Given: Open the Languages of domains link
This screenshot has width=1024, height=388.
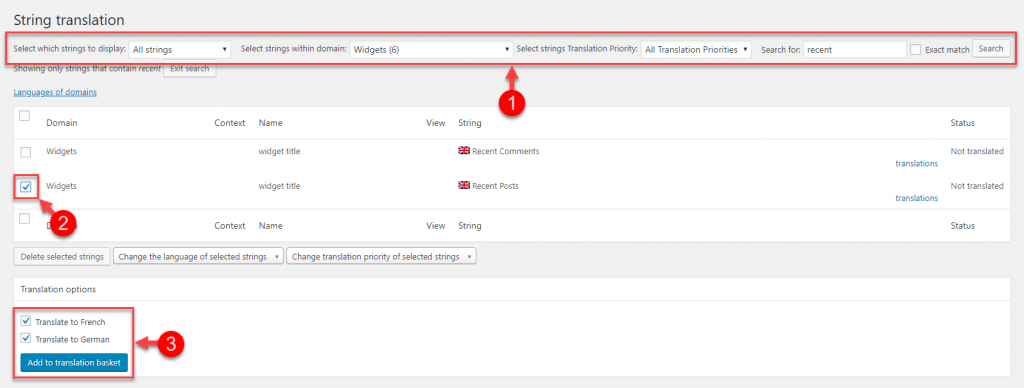Looking at the screenshot, I should point(55,92).
